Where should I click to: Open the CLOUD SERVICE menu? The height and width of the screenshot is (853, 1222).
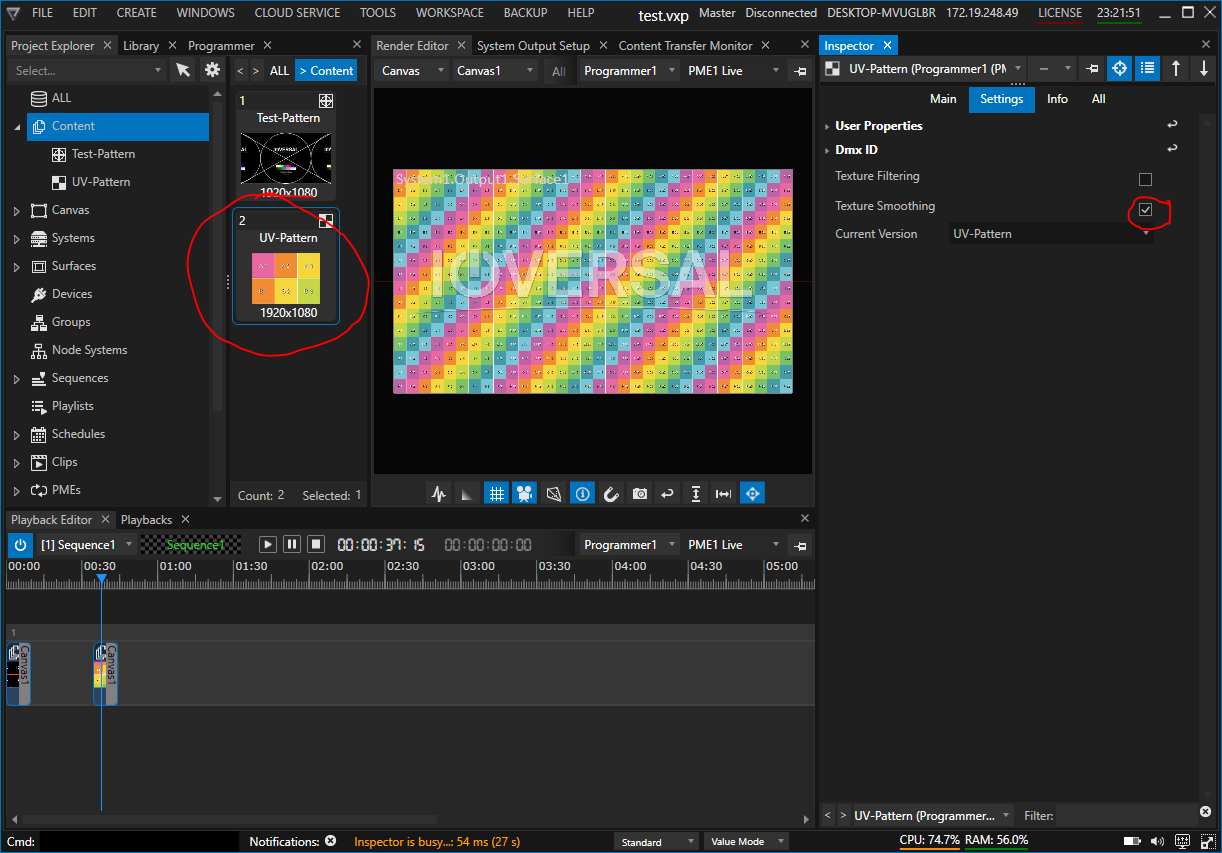click(x=297, y=13)
